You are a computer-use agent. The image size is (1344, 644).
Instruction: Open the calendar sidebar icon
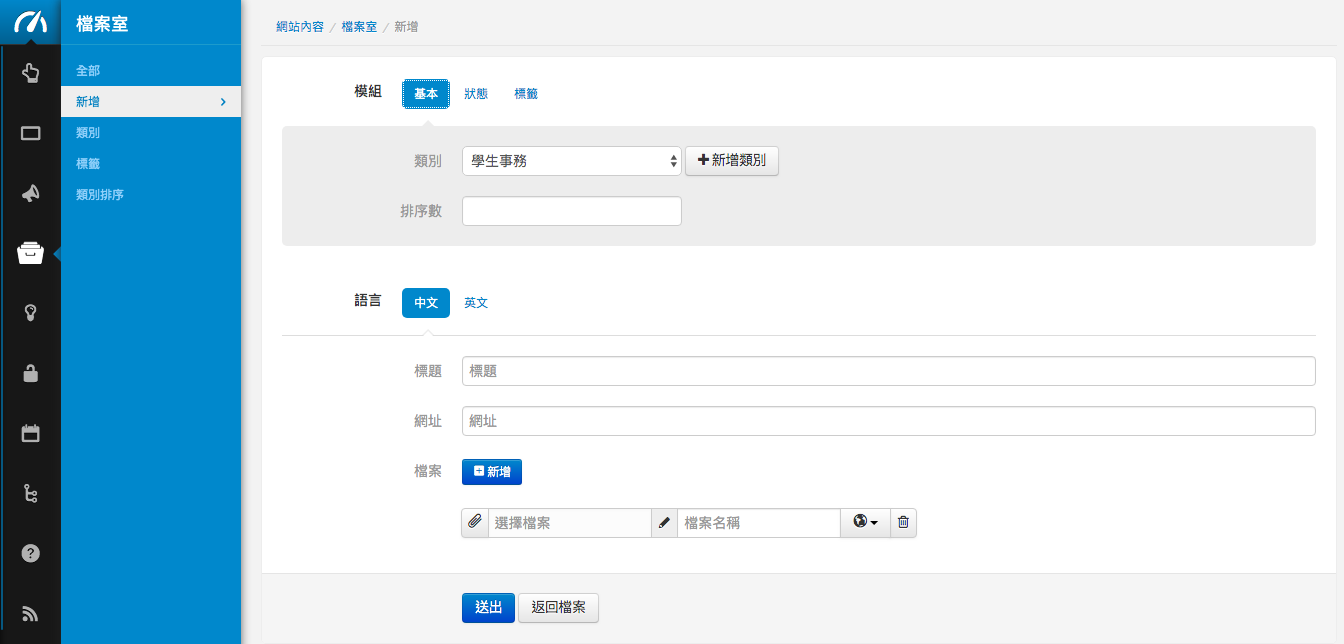[x=30, y=433]
